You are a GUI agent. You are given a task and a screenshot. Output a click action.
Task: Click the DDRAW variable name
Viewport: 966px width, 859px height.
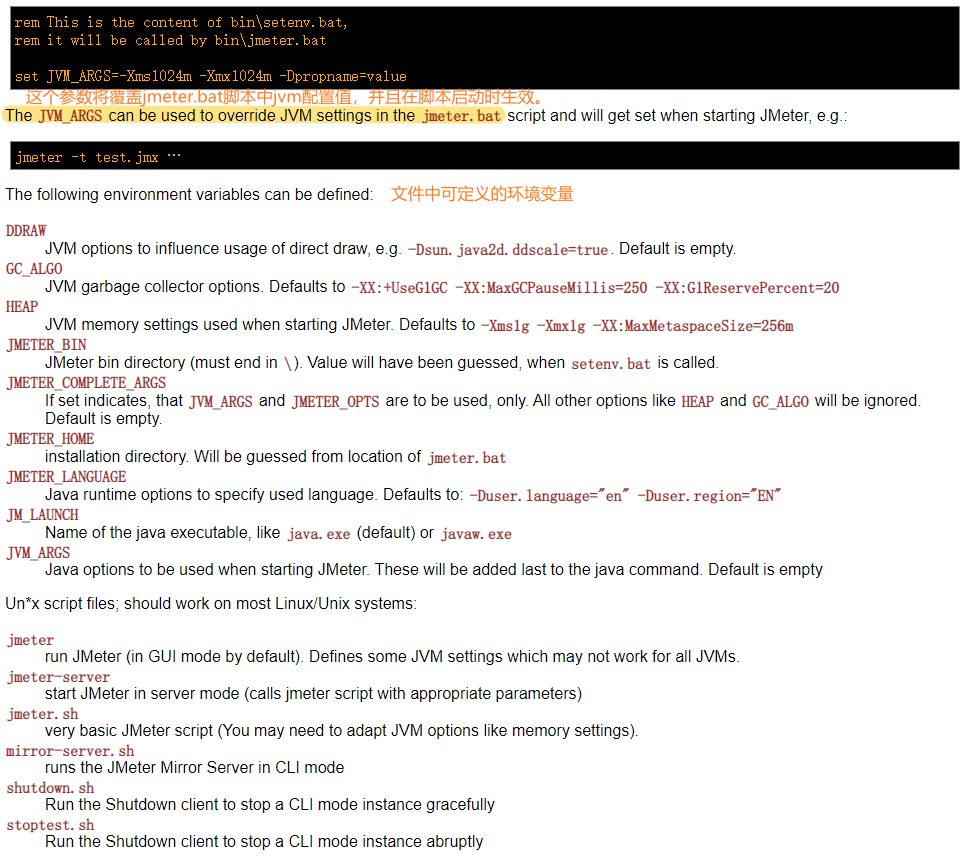(x=26, y=230)
